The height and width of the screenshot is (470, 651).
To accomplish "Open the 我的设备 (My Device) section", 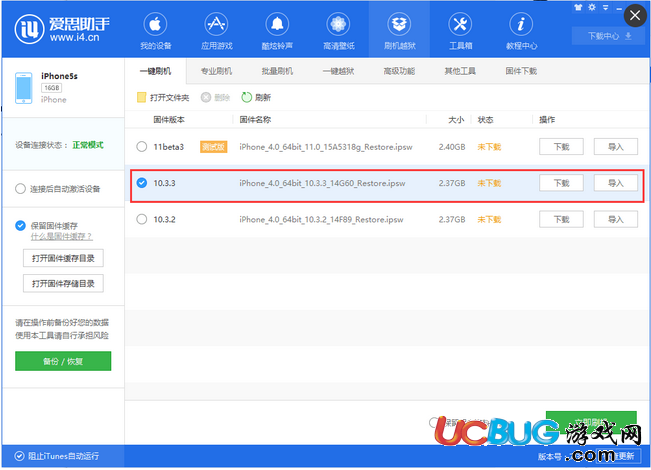I will (156, 31).
